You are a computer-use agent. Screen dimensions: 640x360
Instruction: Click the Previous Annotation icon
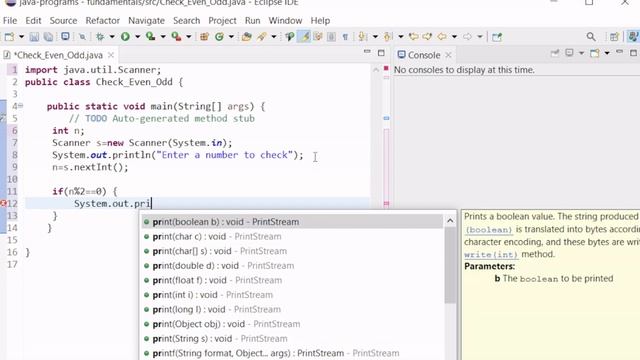[x=388, y=37]
